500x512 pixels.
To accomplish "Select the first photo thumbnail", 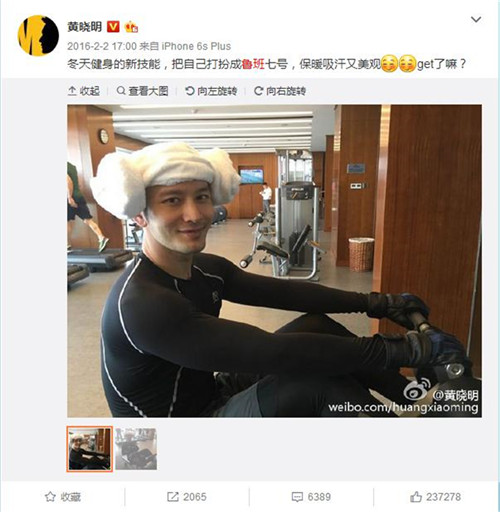I will [x=89, y=449].
